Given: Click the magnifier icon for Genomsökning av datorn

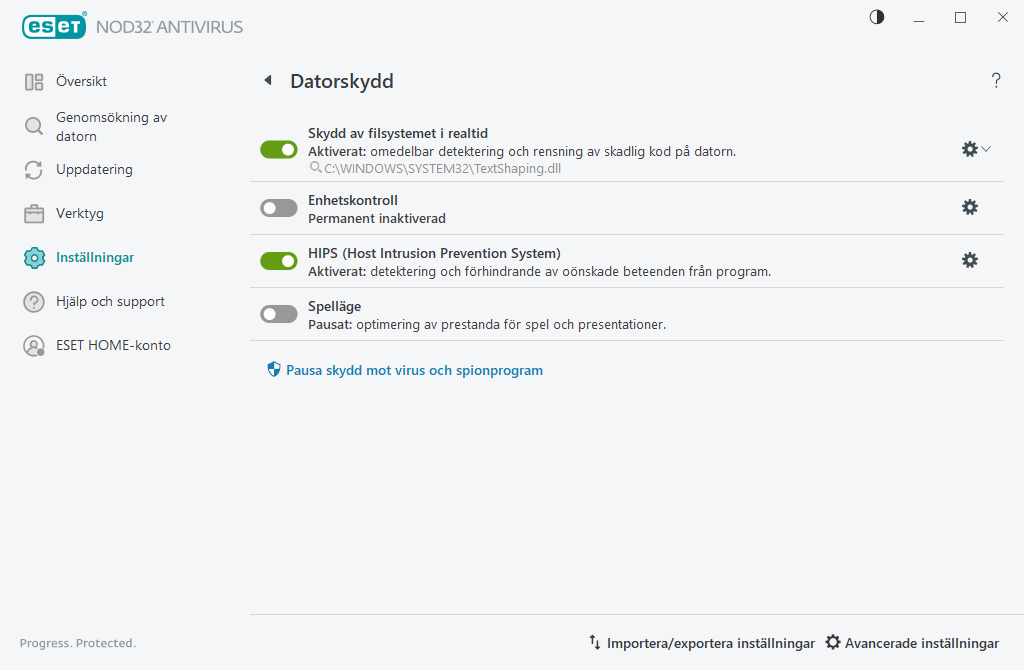Looking at the screenshot, I should tap(34, 126).
